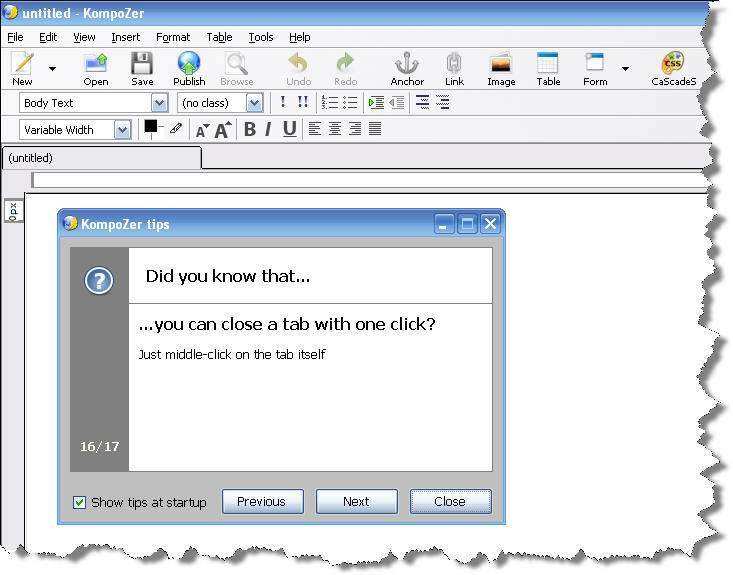
Task: Click the black text color swatch
Action: coord(151,126)
